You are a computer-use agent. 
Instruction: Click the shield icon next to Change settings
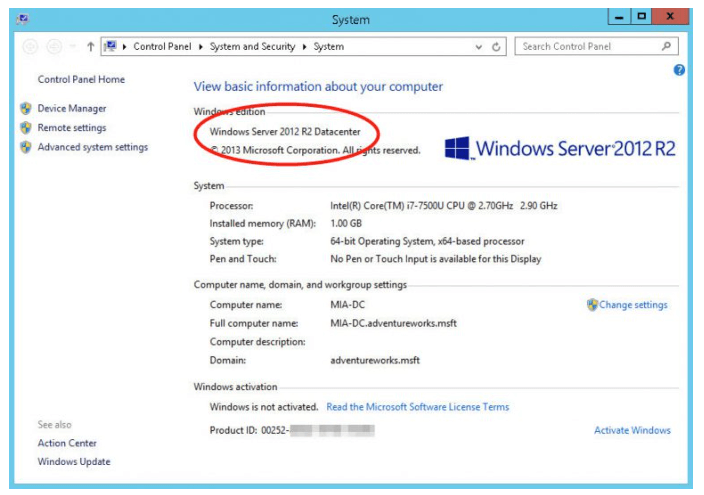click(592, 305)
